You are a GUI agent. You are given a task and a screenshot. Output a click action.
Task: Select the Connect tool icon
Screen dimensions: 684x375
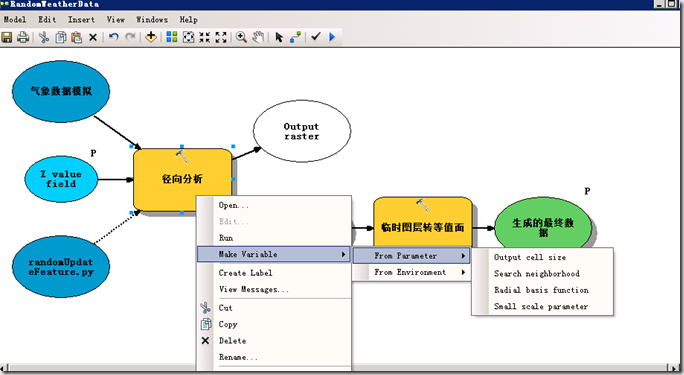(x=295, y=37)
